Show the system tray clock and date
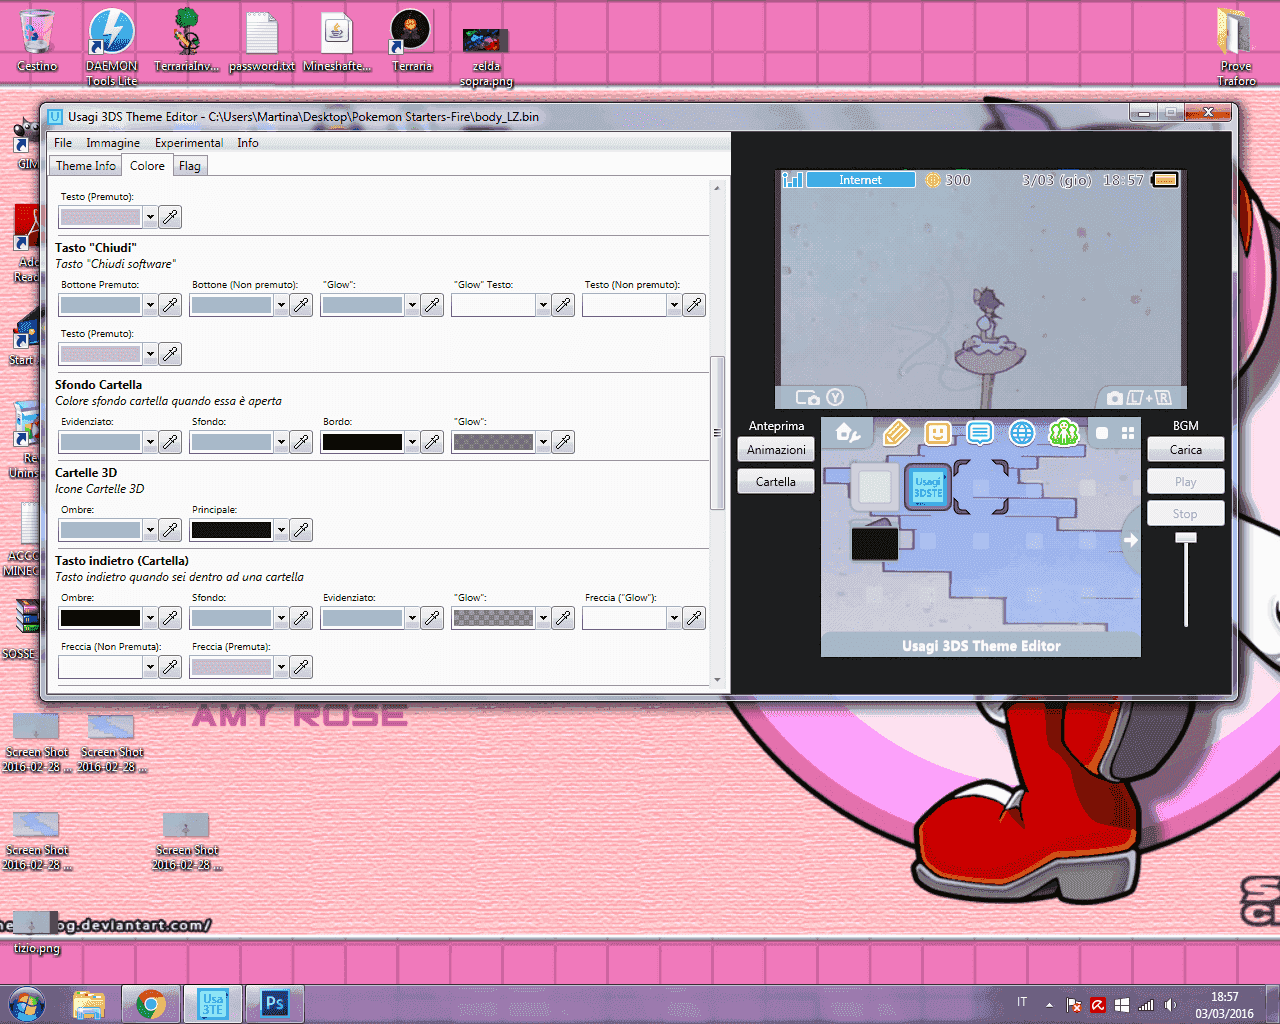 click(x=1224, y=1005)
